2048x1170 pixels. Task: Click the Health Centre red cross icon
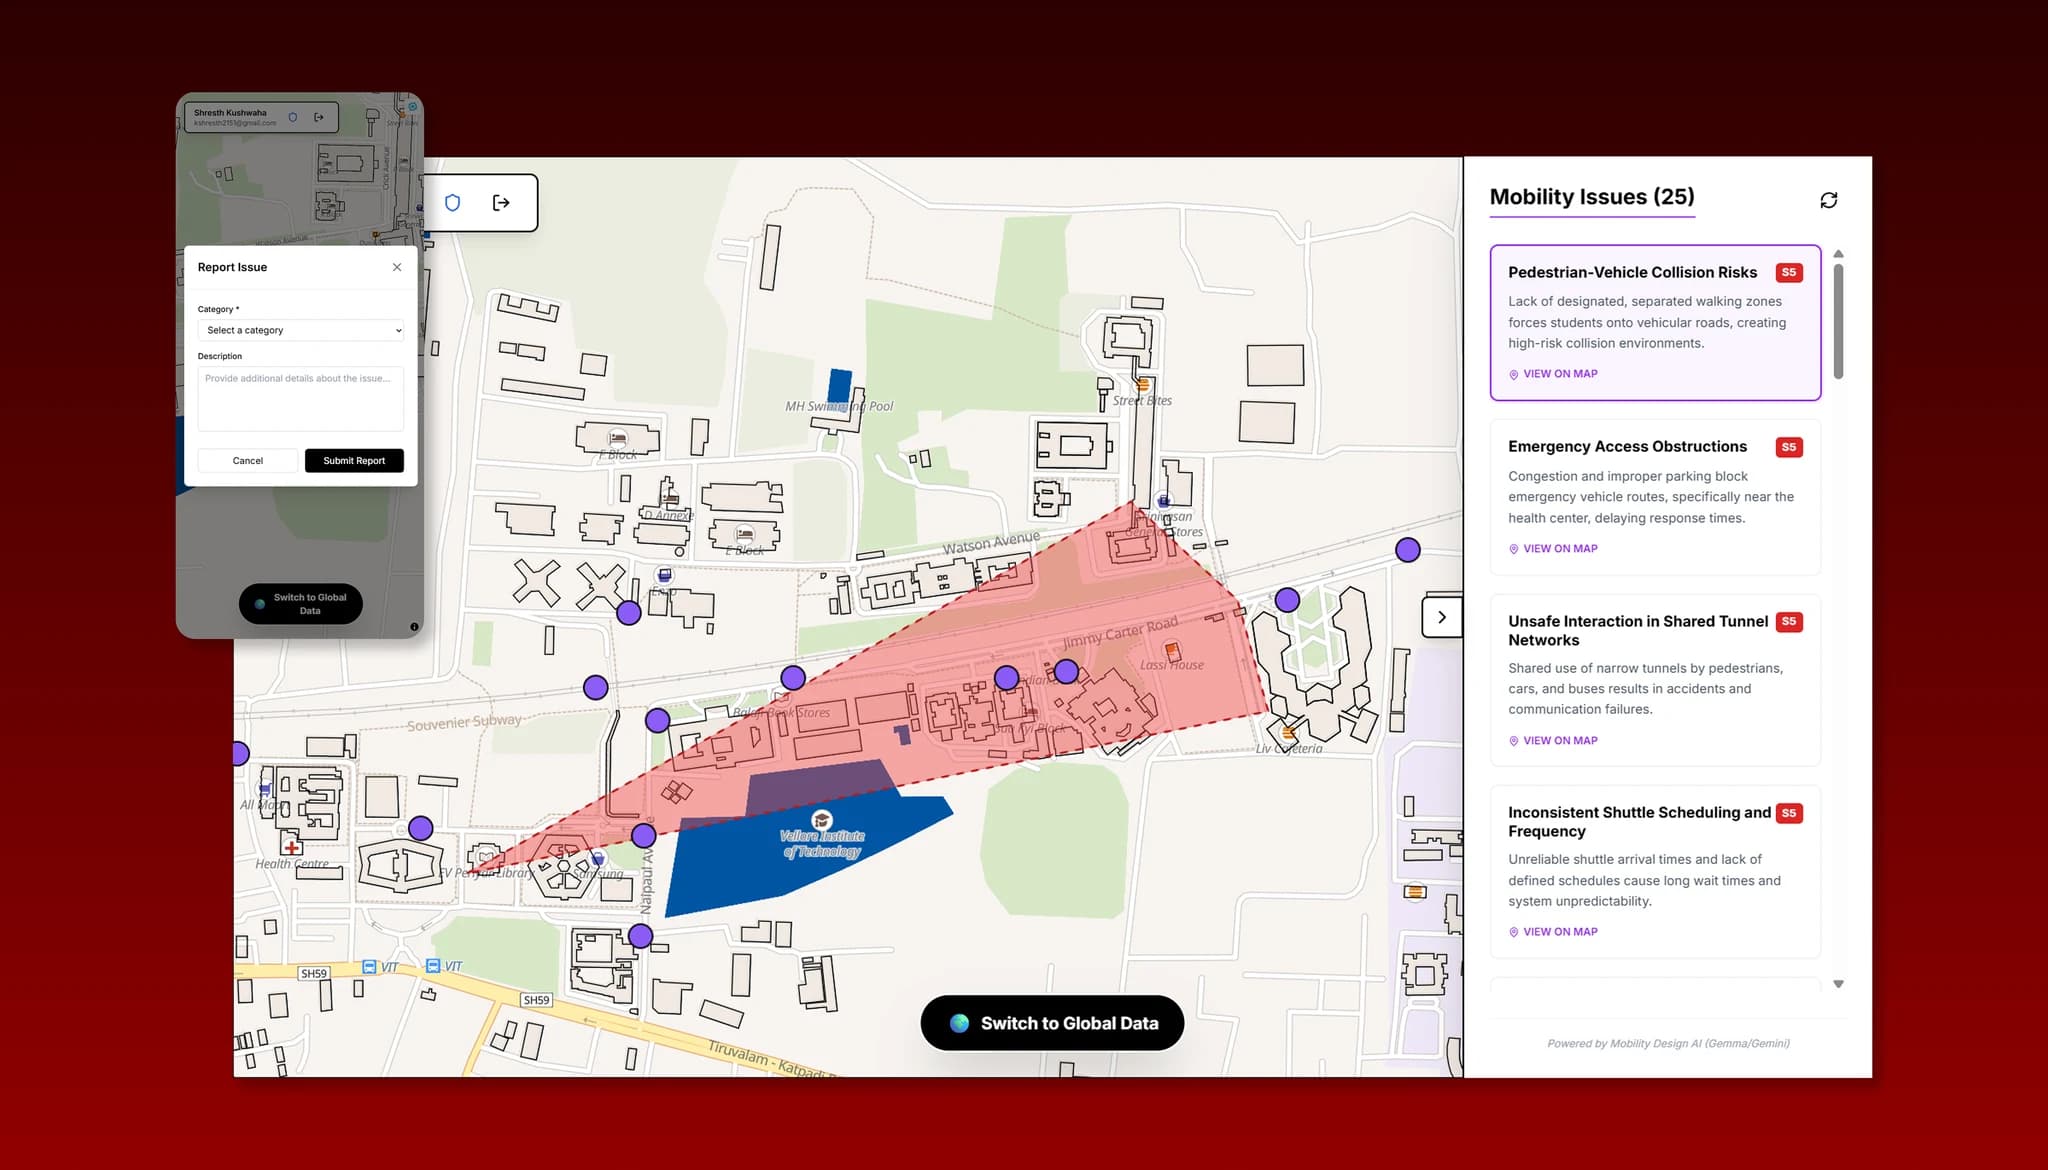[x=291, y=848]
